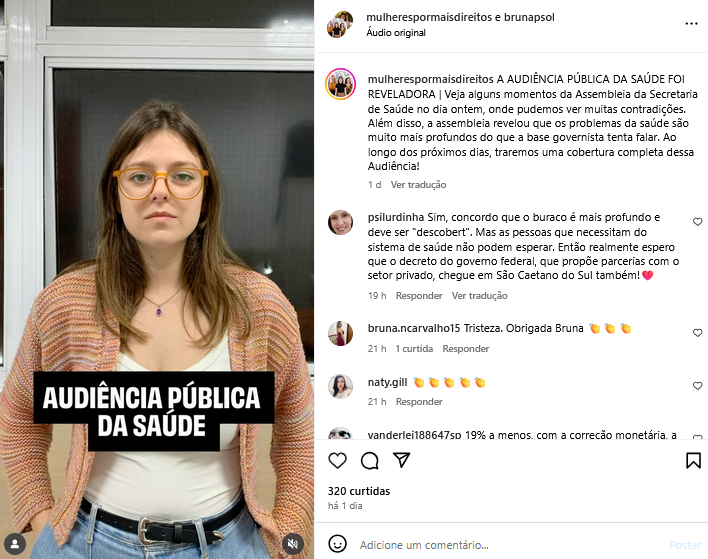Save the post with bookmark icon
Screen dimensions: 708x559
tap(693, 461)
